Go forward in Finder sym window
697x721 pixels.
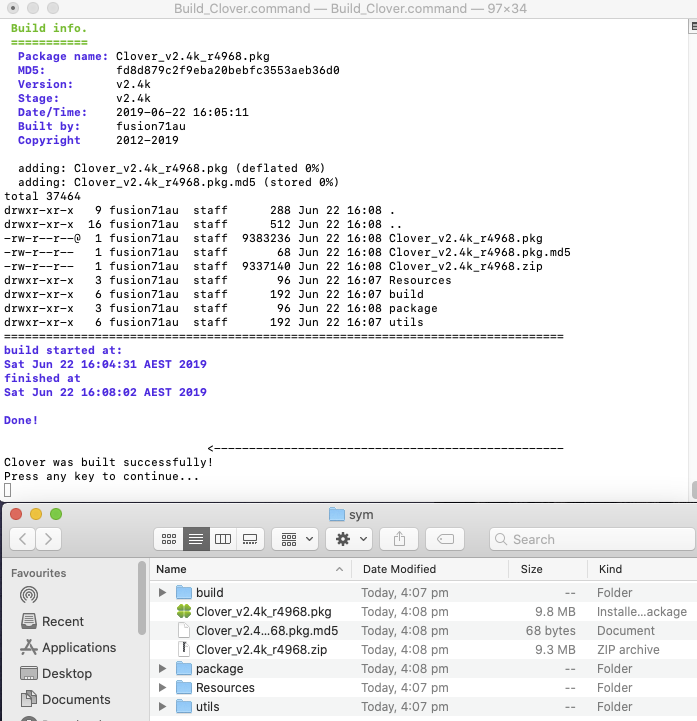click(49, 539)
